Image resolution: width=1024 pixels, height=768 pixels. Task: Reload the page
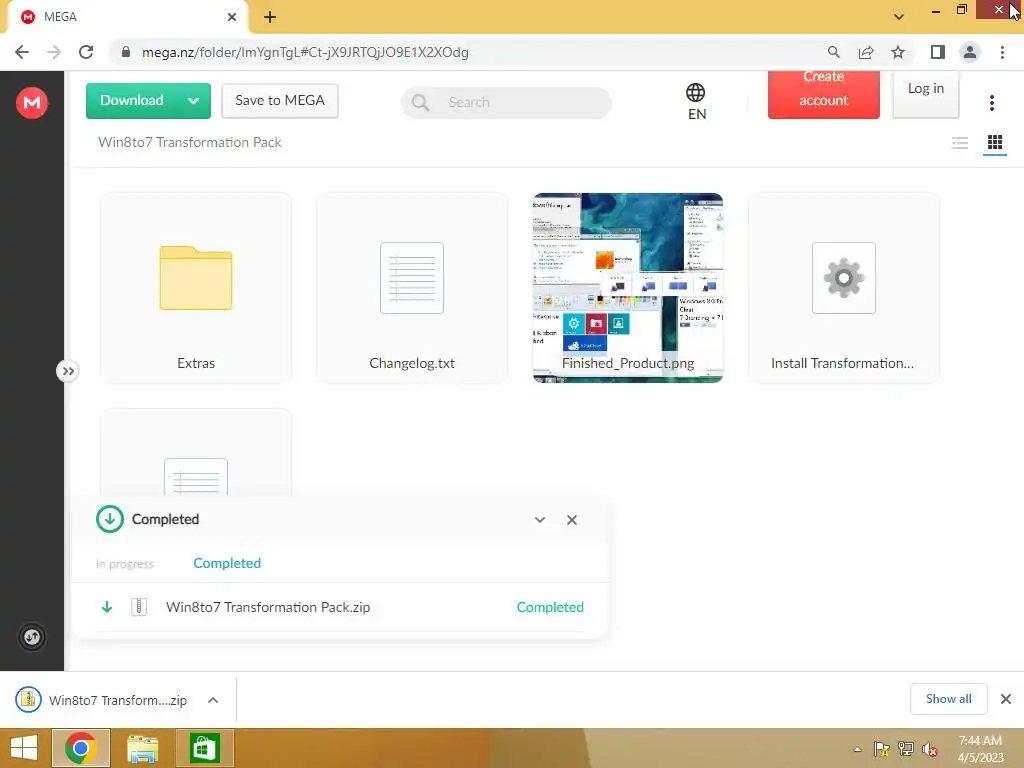click(86, 52)
